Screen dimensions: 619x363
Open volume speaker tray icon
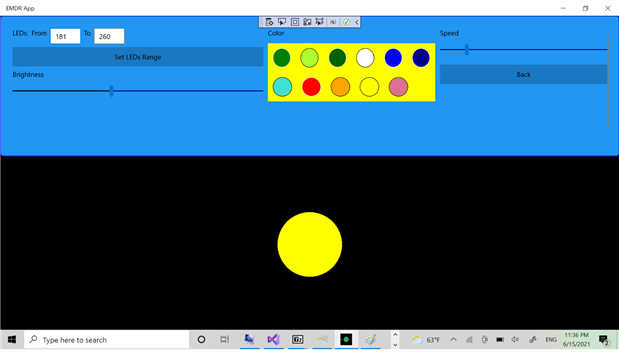(x=515, y=339)
